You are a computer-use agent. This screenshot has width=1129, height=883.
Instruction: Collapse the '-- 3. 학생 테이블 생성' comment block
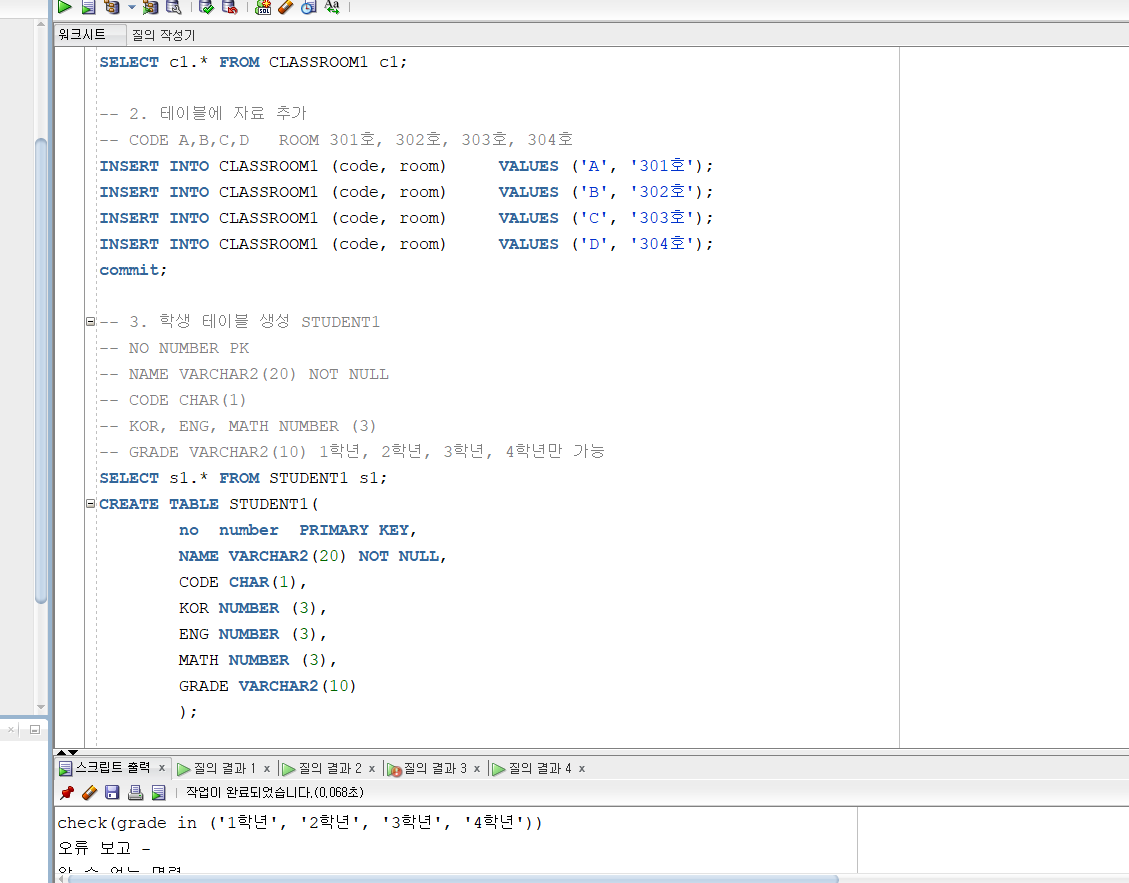click(x=91, y=322)
